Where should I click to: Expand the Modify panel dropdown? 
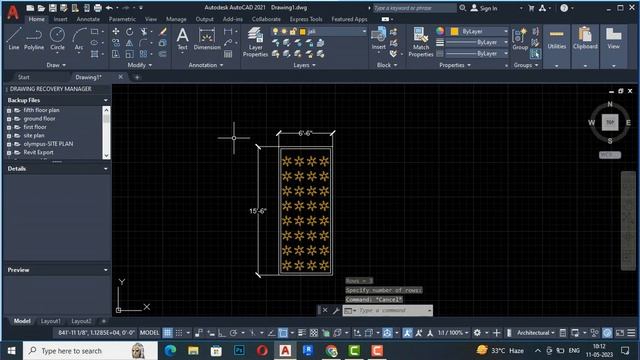140,65
